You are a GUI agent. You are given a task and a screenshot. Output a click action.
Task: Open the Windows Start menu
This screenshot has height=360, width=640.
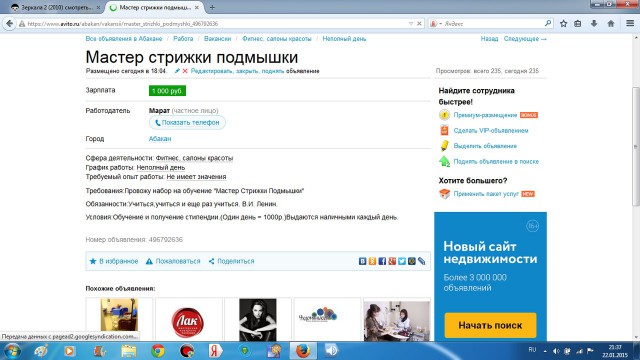coord(12,351)
